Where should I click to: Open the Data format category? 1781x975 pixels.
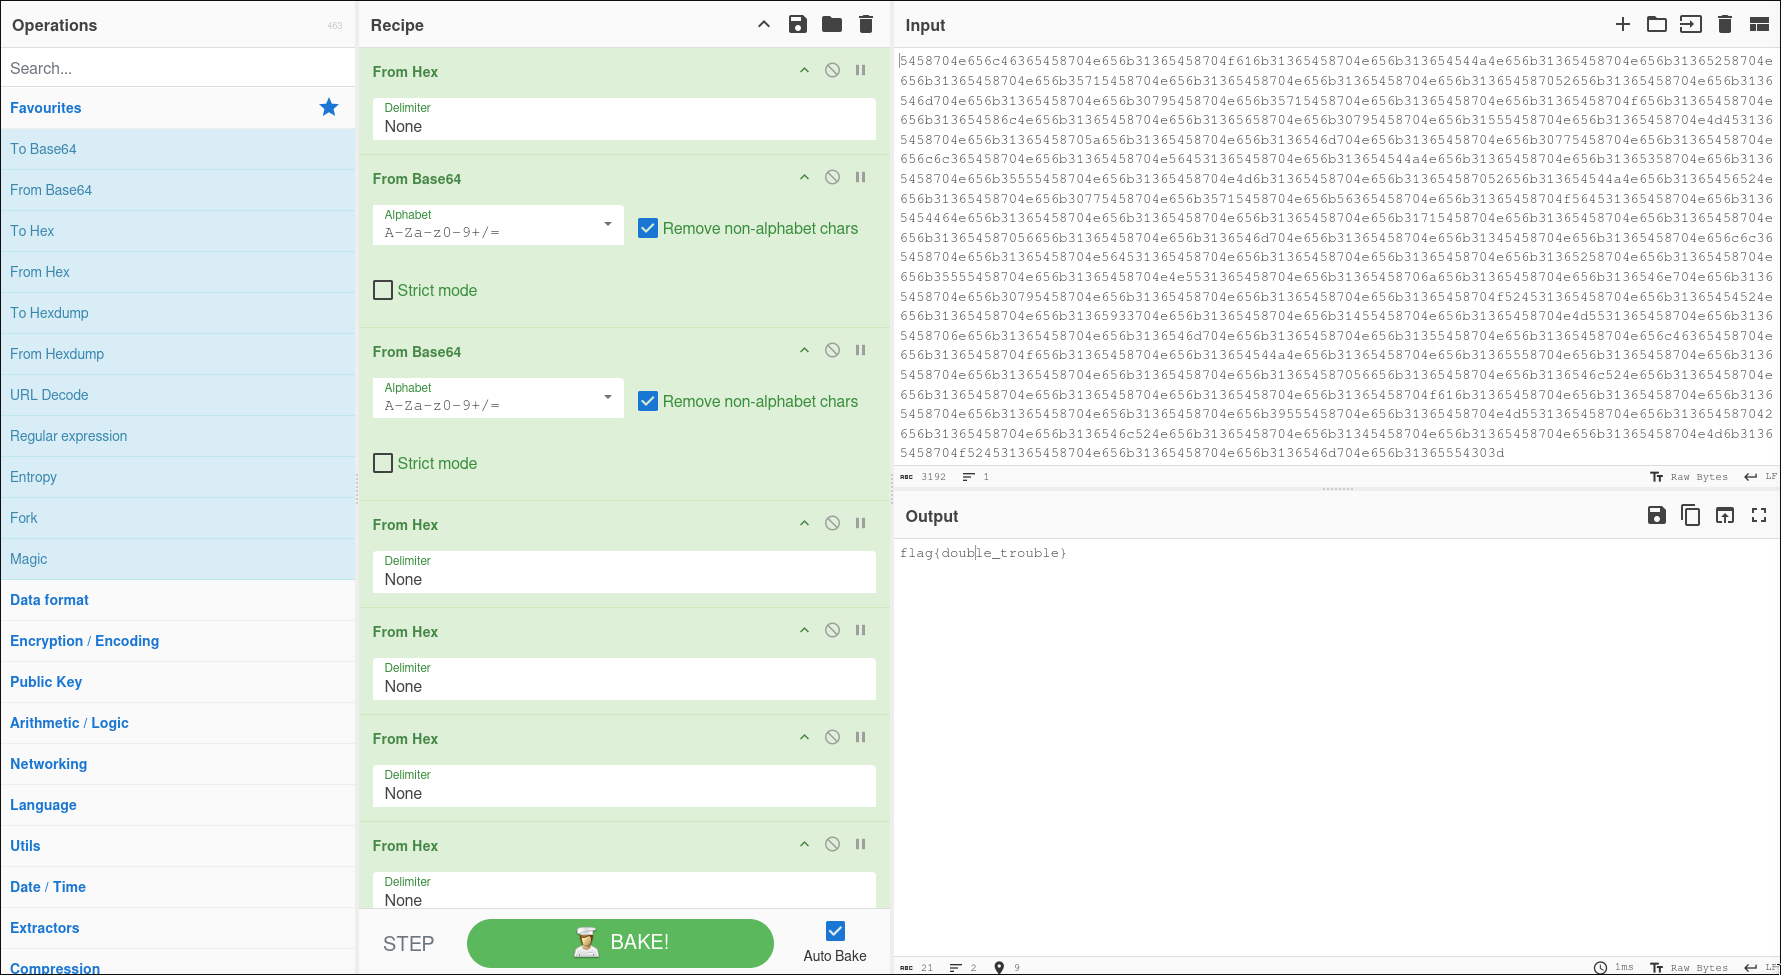[49, 600]
